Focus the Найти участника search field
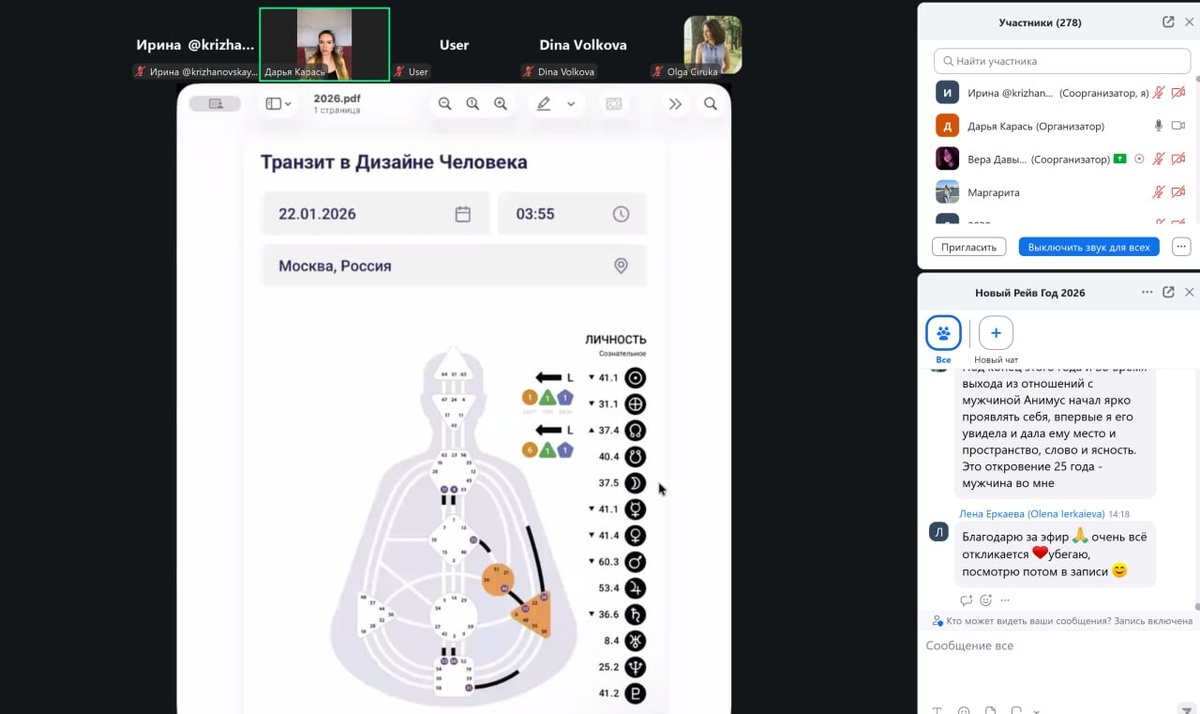This screenshot has width=1200, height=714. [x=1062, y=61]
